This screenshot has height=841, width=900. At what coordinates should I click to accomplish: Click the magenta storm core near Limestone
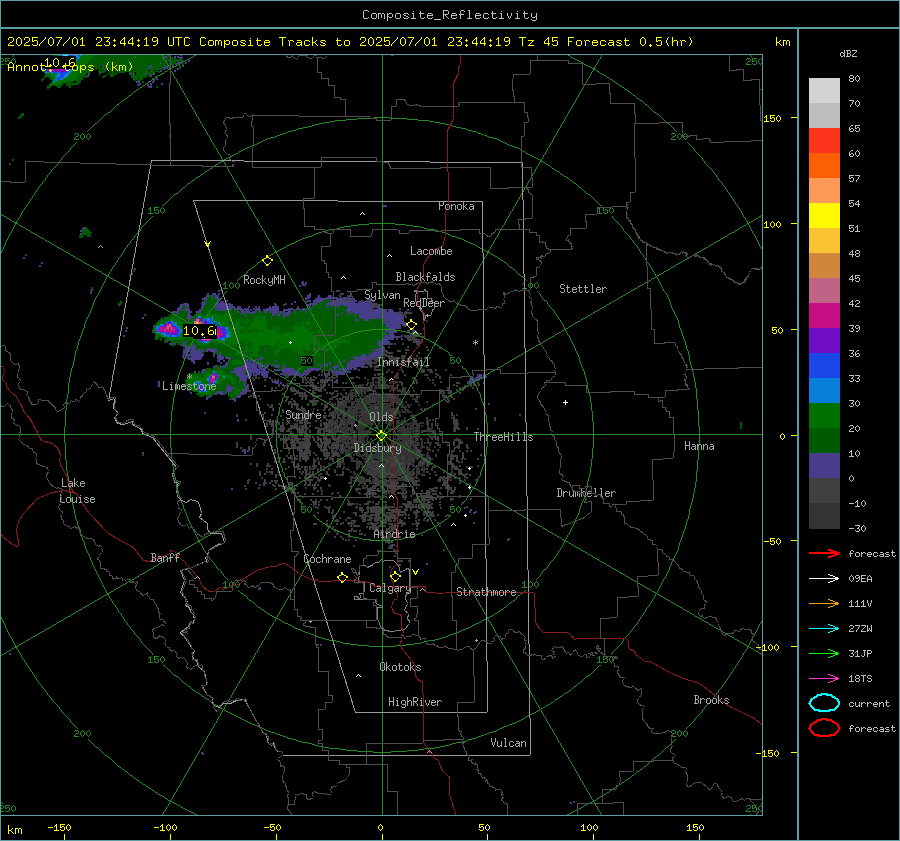212,378
